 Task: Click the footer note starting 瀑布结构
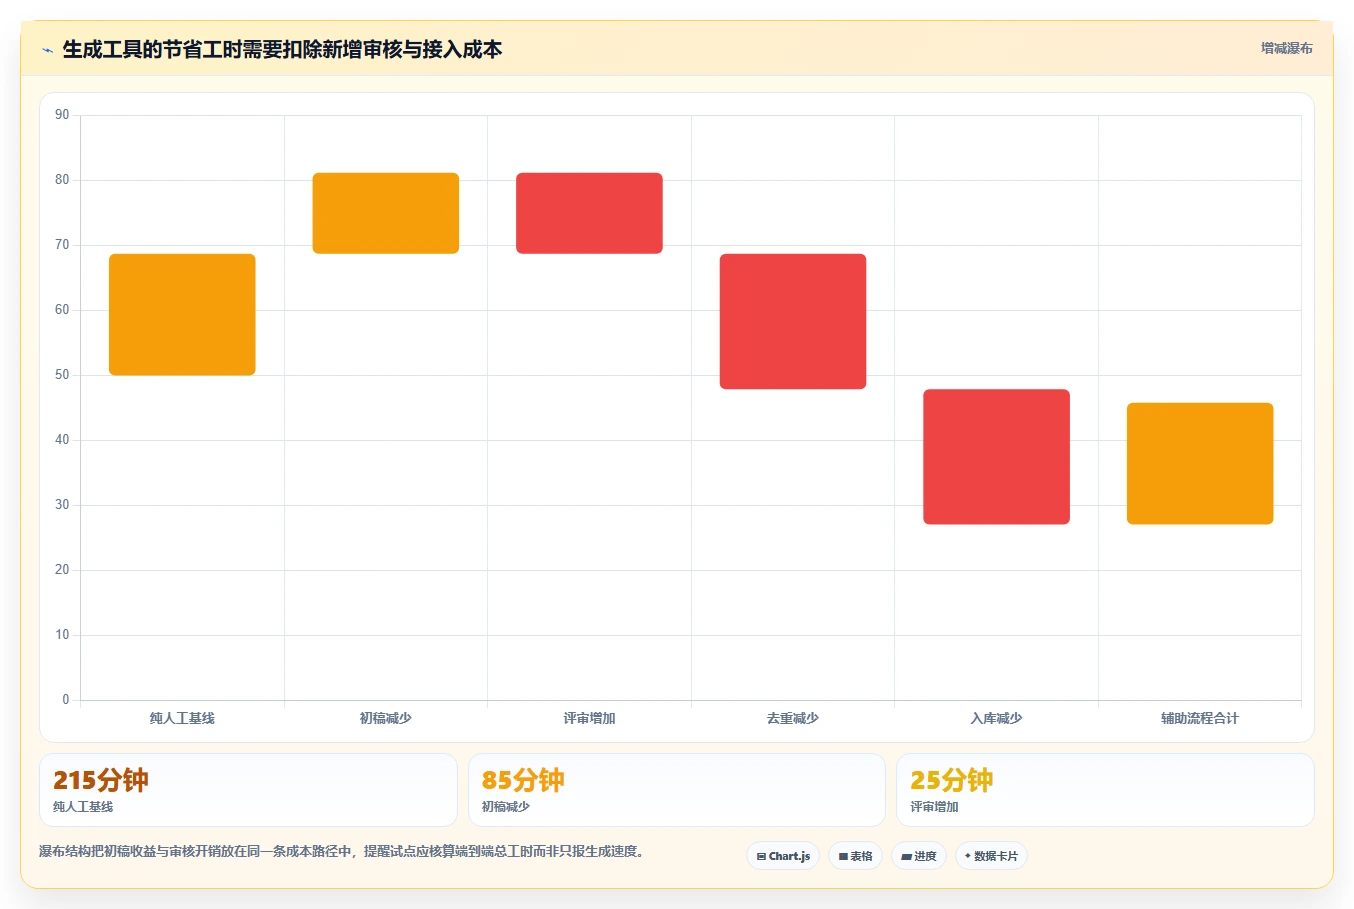(345, 852)
